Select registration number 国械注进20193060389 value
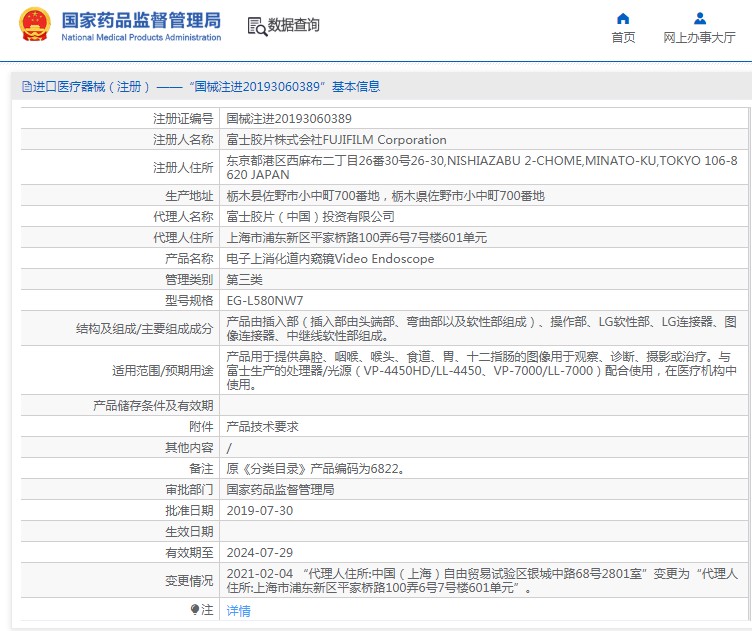This screenshot has height=631, width=752. coord(289,118)
